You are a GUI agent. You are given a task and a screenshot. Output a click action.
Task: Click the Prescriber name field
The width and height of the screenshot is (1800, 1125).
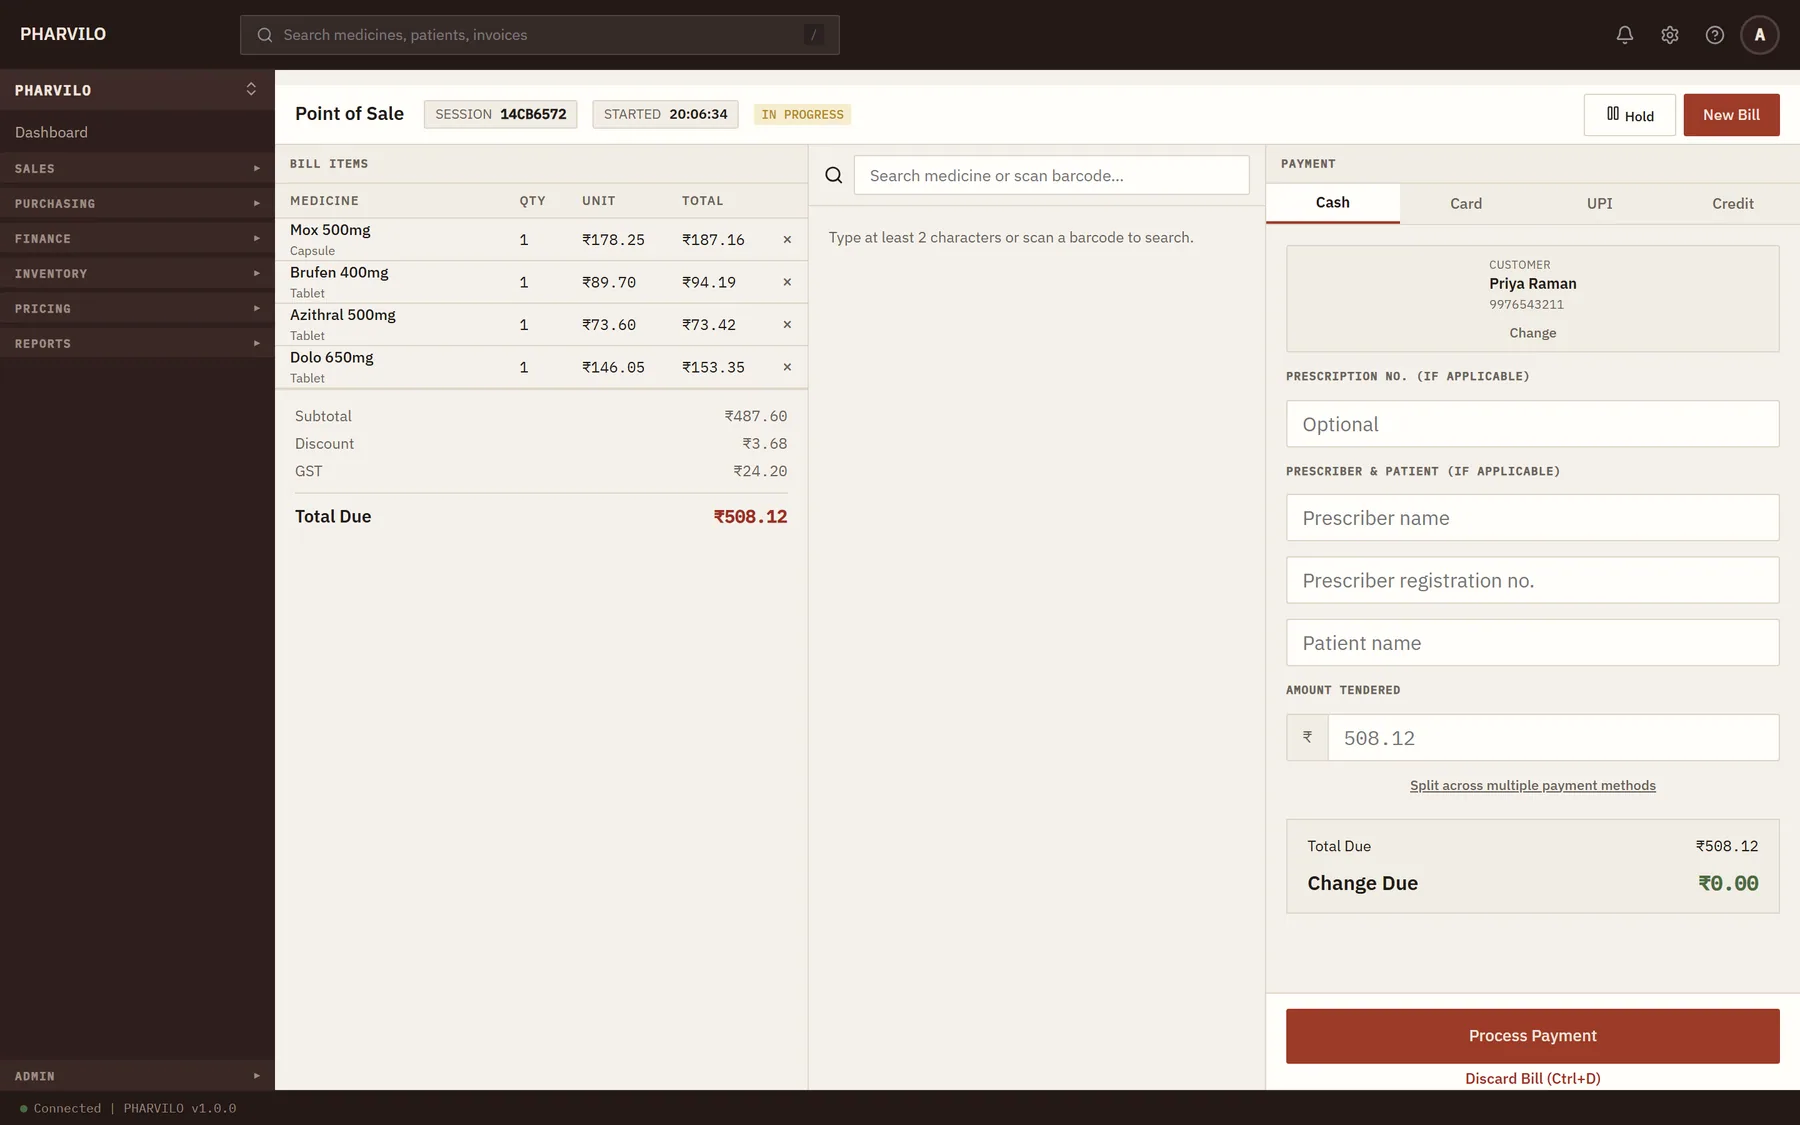(x=1532, y=518)
